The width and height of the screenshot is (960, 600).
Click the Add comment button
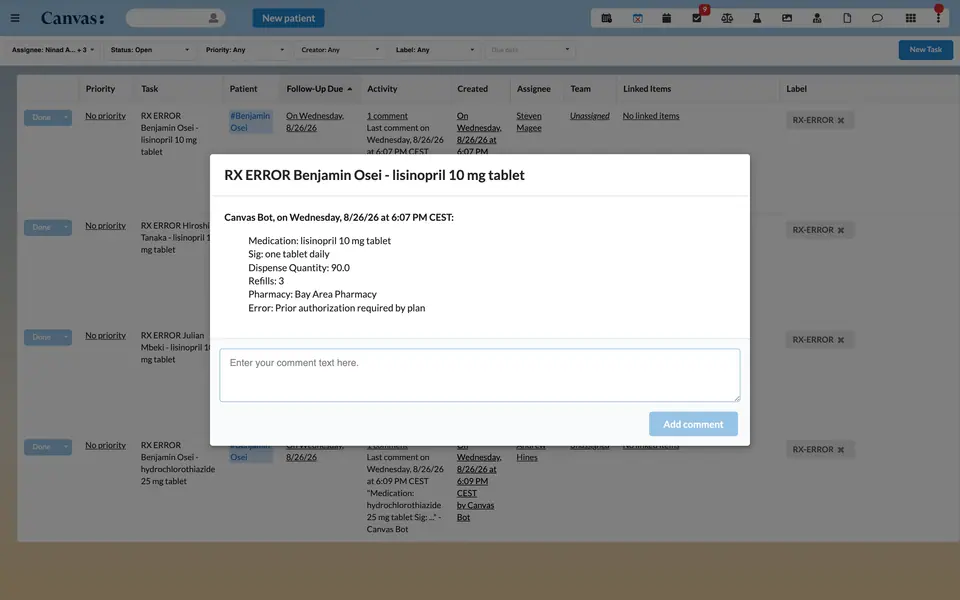pos(693,424)
